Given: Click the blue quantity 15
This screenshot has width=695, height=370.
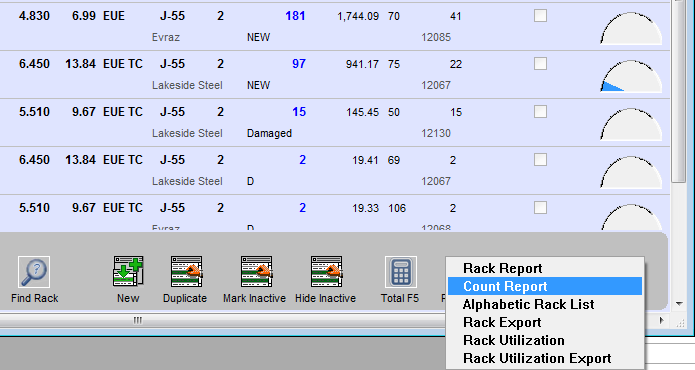Looking at the screenshot, I should [299, 112].
